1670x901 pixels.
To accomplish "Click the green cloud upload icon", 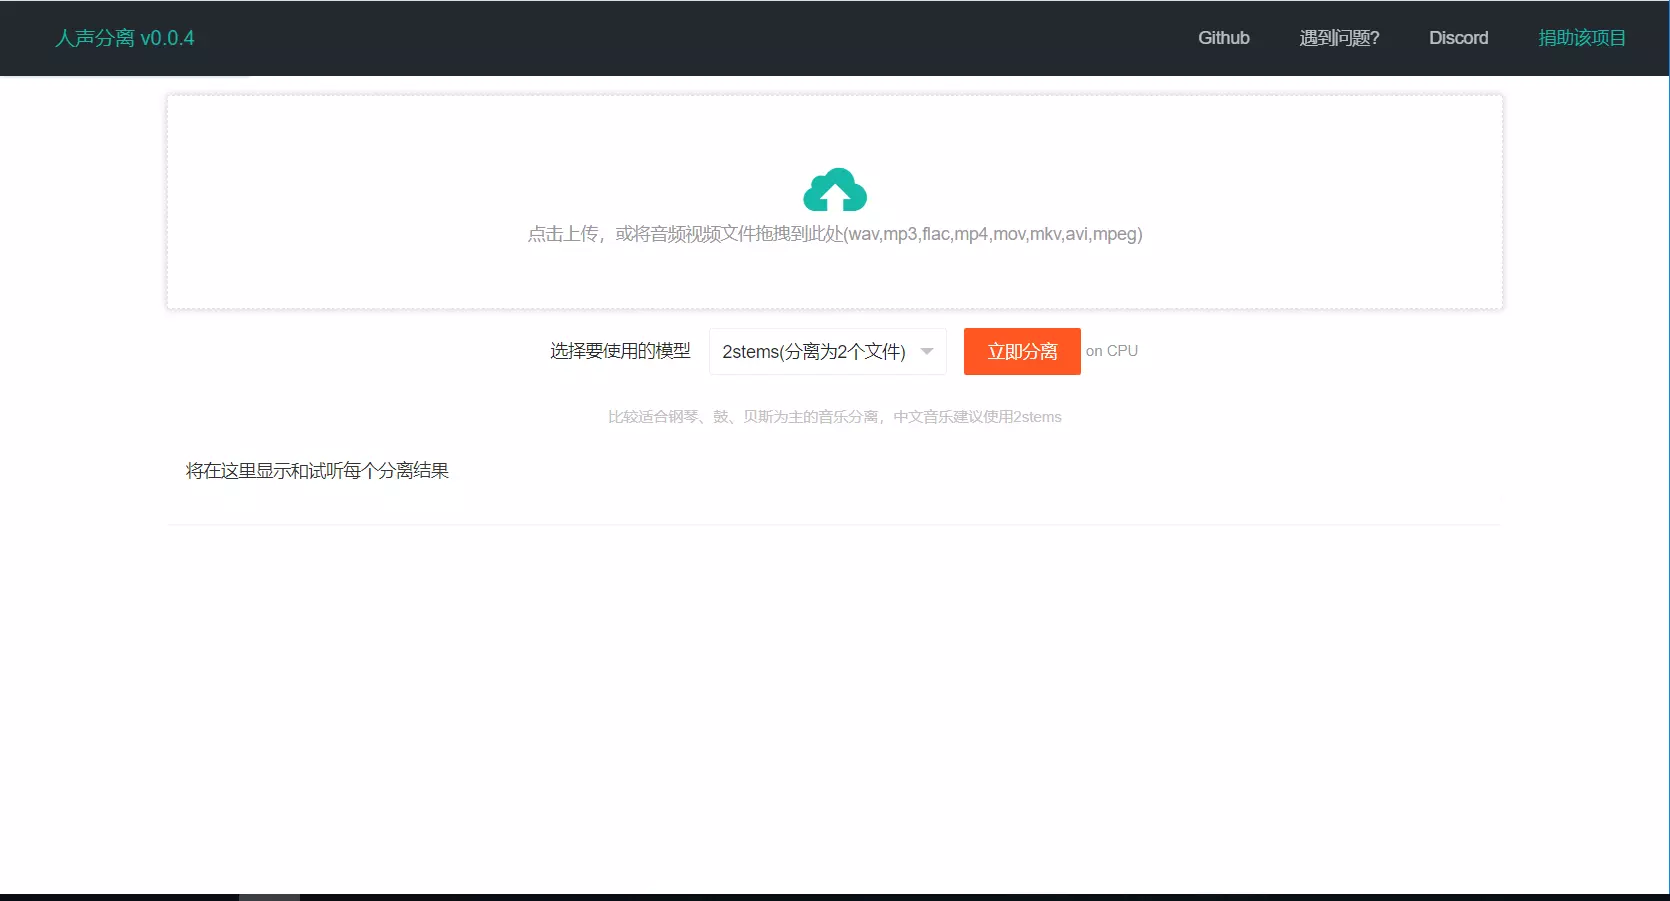I will 835,190.
